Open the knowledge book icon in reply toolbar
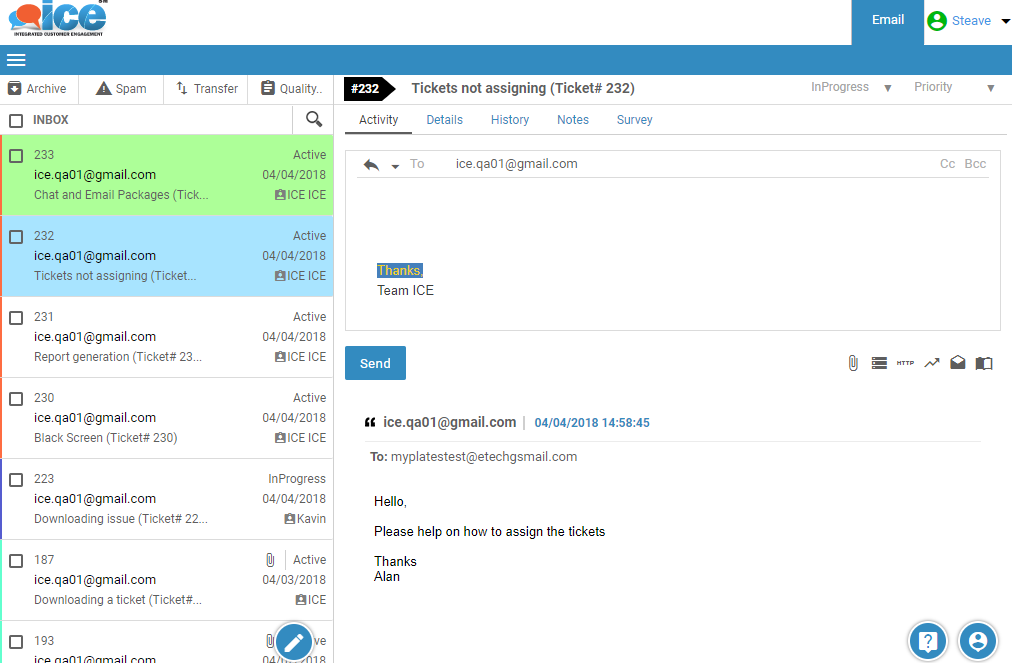This screenshot has width=1012, height=663. point(984,363)
